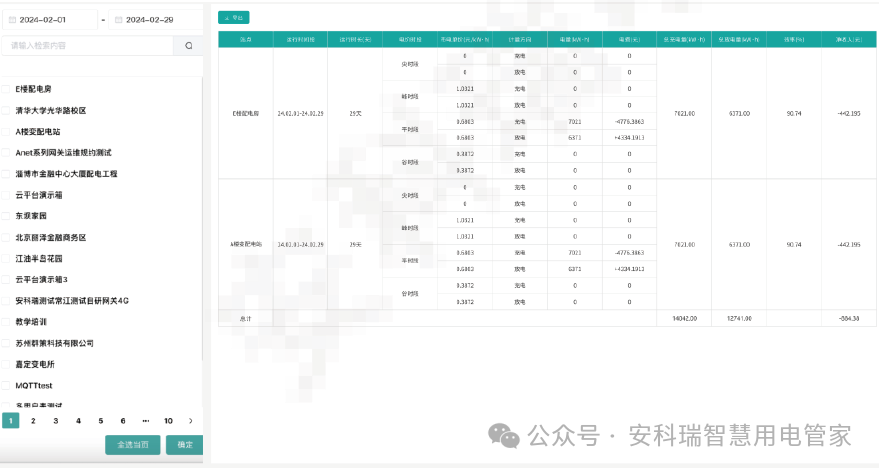Click the +4334.1913 fee in A楼变配电站 row
Screen dimensions: 879x470
(x=630, y=269)
